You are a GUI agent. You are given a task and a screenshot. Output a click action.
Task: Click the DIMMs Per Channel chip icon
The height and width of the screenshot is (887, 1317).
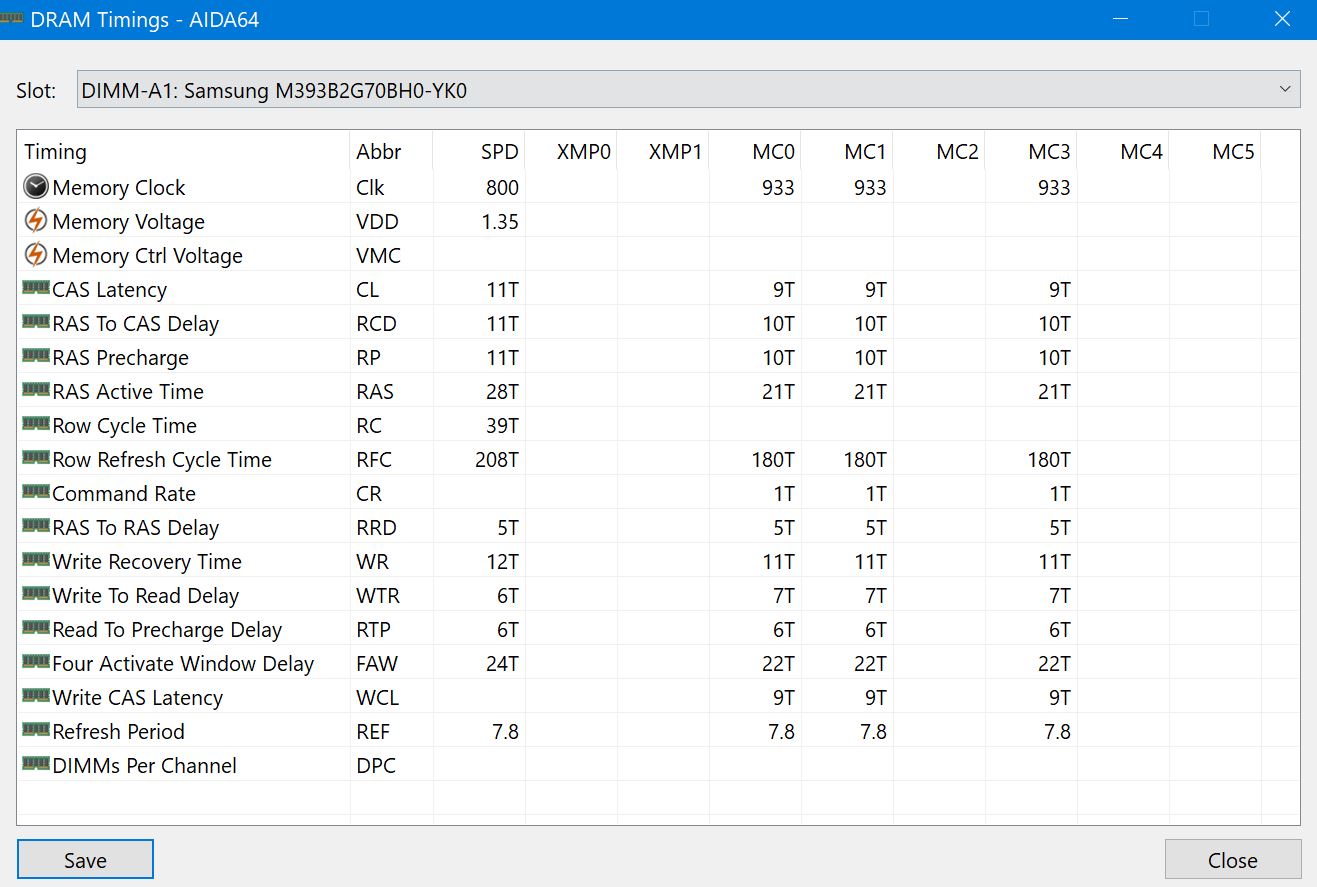(x=36, y=764)
